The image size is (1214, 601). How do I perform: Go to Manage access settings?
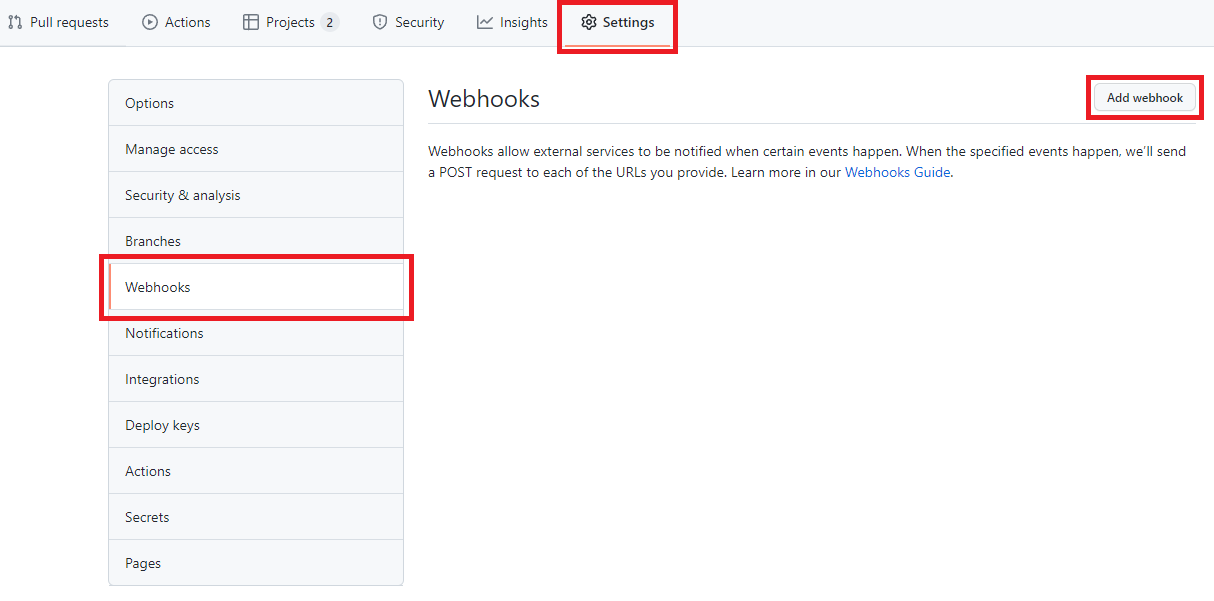click(x=256, y=149)
